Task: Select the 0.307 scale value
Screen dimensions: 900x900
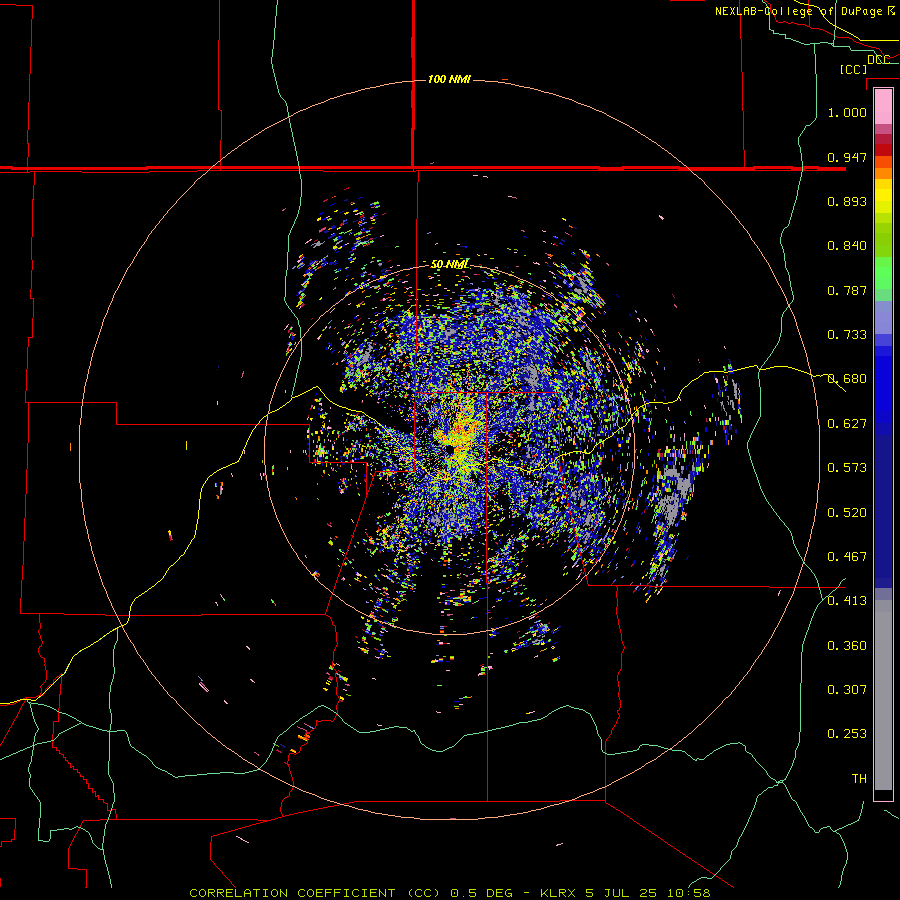Action: click(x=847, y=690)
